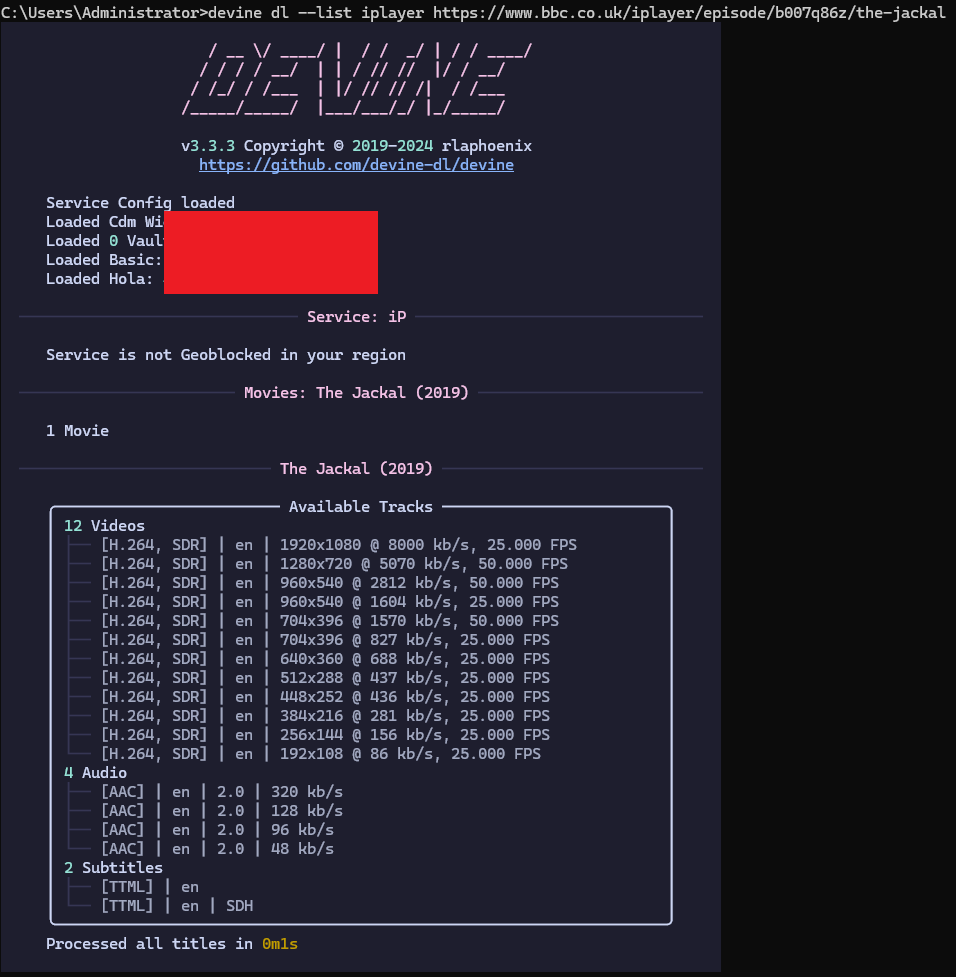Click the '4 Audio' tree heading

(95, 773)
